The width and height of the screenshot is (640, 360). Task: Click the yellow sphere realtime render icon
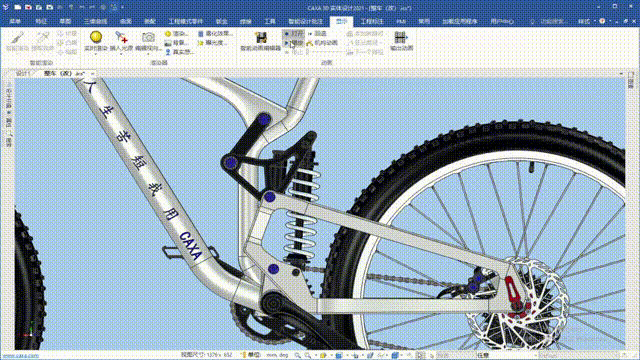click(x=96, y=37)
